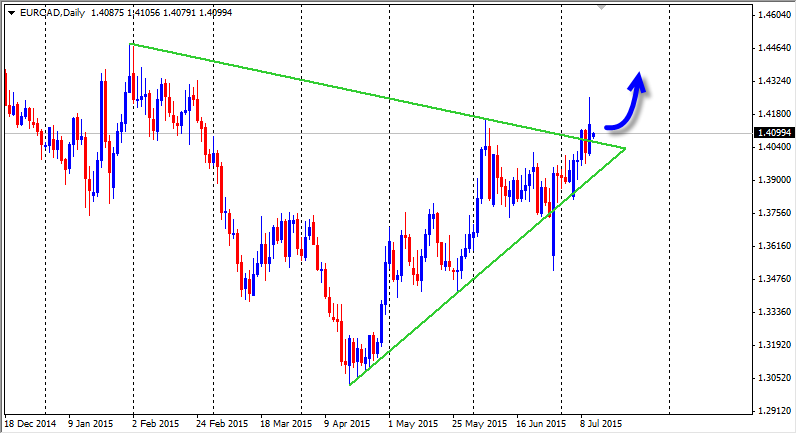This screenshot has height=434, width=797.
Task: Click the black current price tag on the price axis
Action: (775, 133)
